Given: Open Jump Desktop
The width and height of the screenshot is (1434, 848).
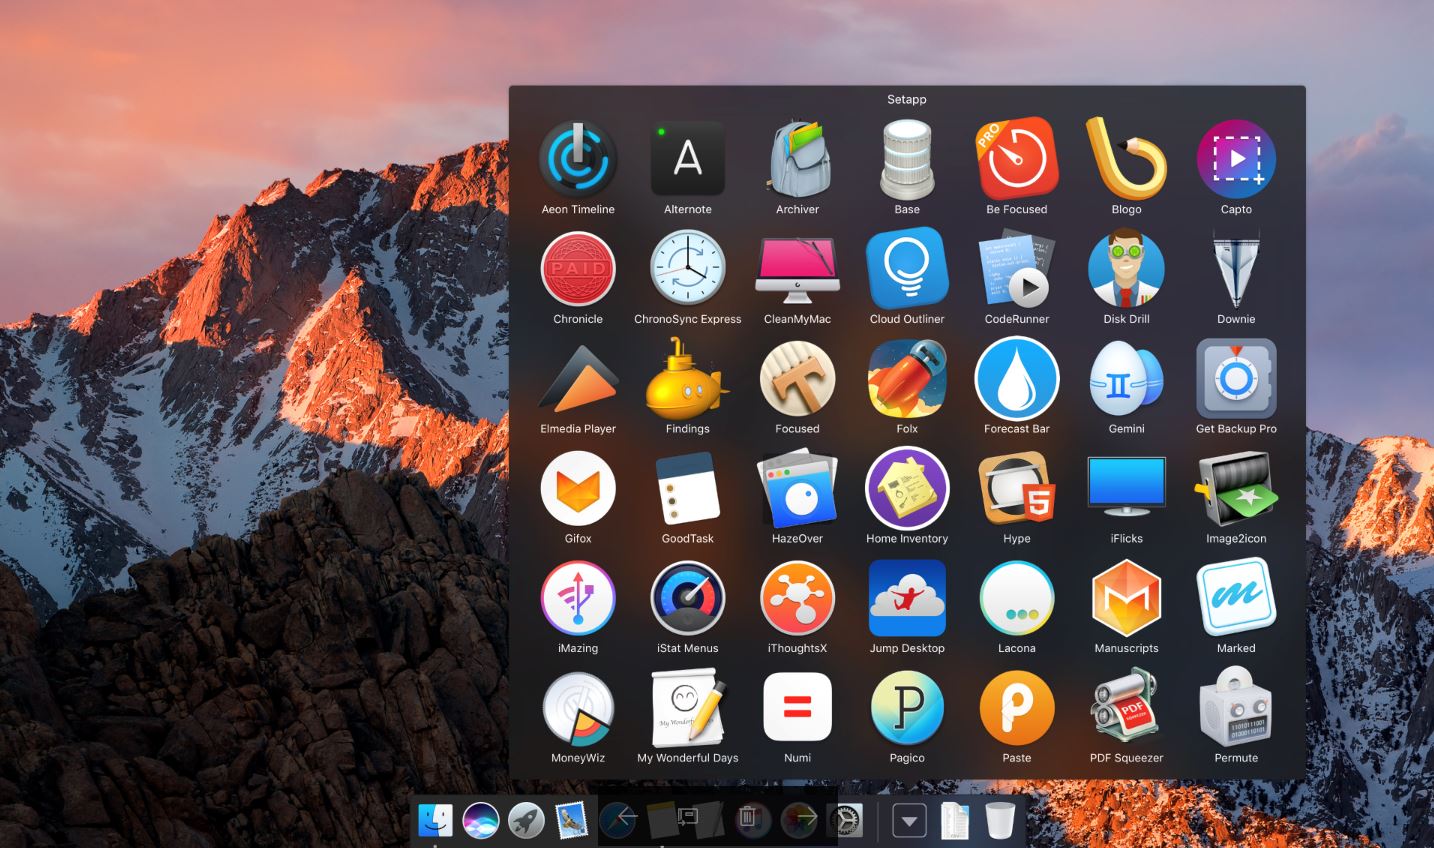Looking at the screenshot, I should [907, 598].
